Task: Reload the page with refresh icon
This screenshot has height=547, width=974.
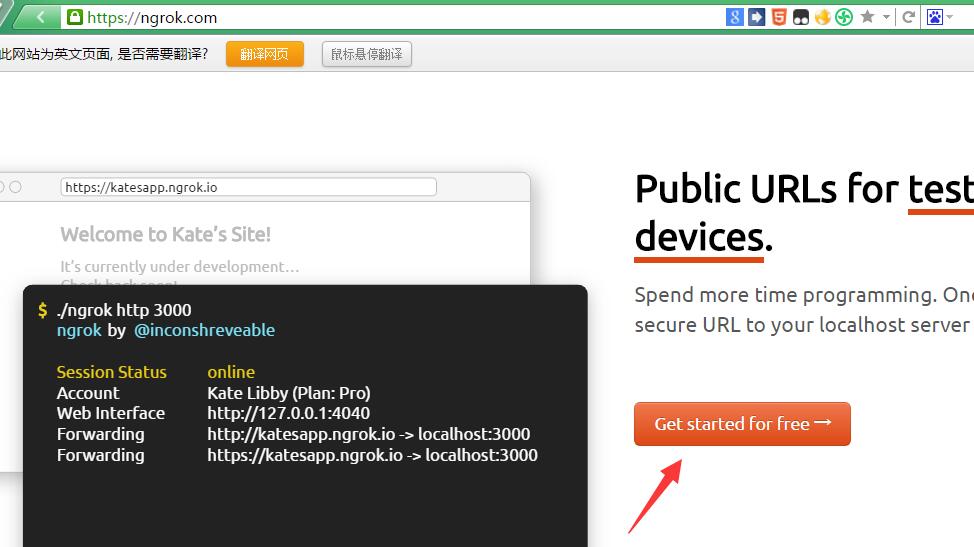Action: point(908,17)
